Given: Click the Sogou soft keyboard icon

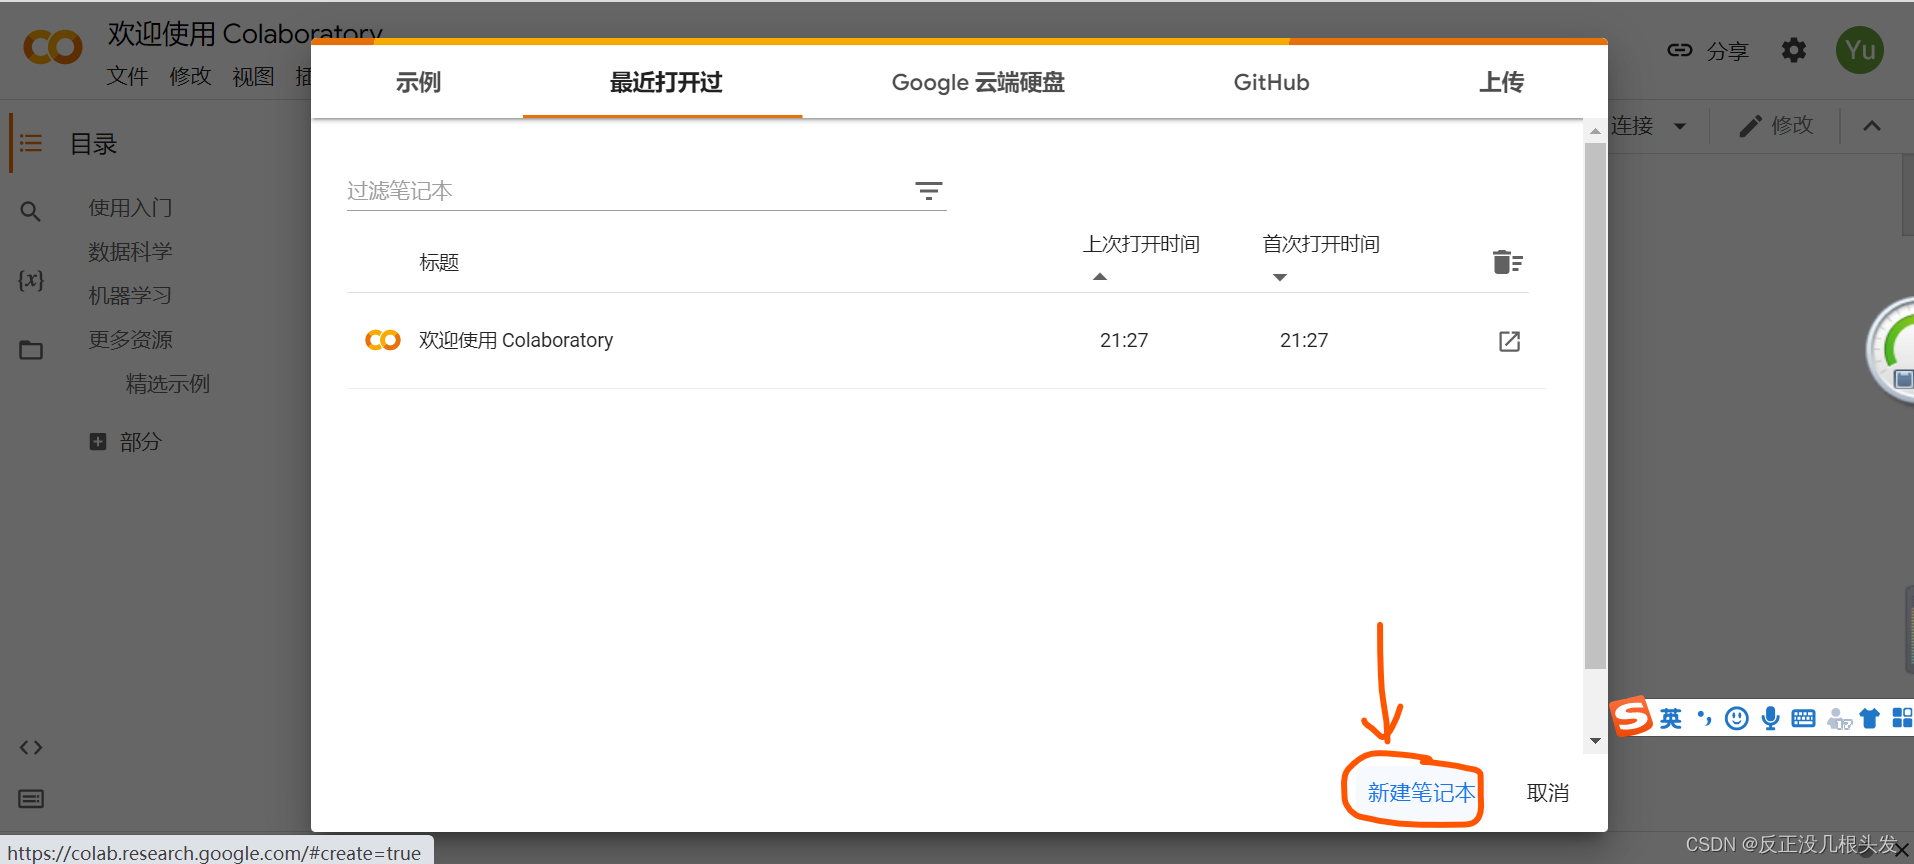Looking at the screenshot, I should (x=1803, y=718).
